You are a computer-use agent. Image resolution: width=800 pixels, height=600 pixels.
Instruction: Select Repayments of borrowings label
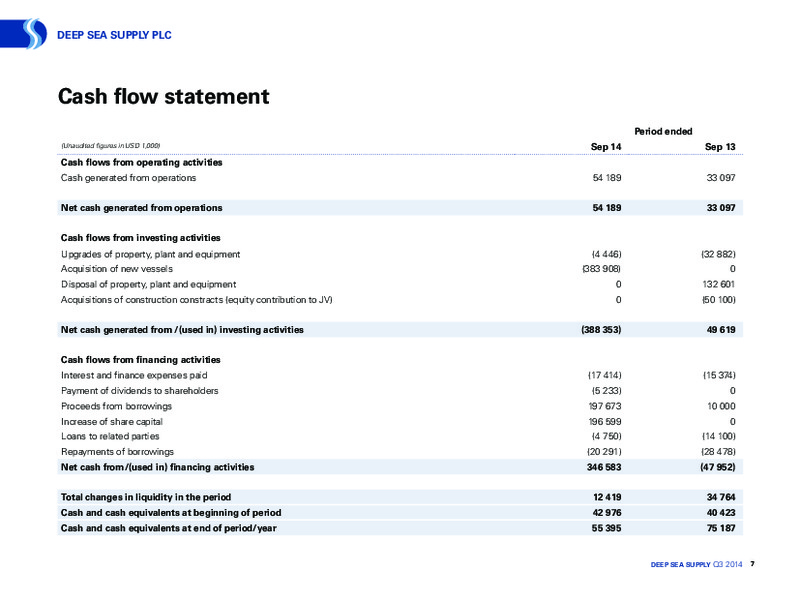(x=117, y=452)
